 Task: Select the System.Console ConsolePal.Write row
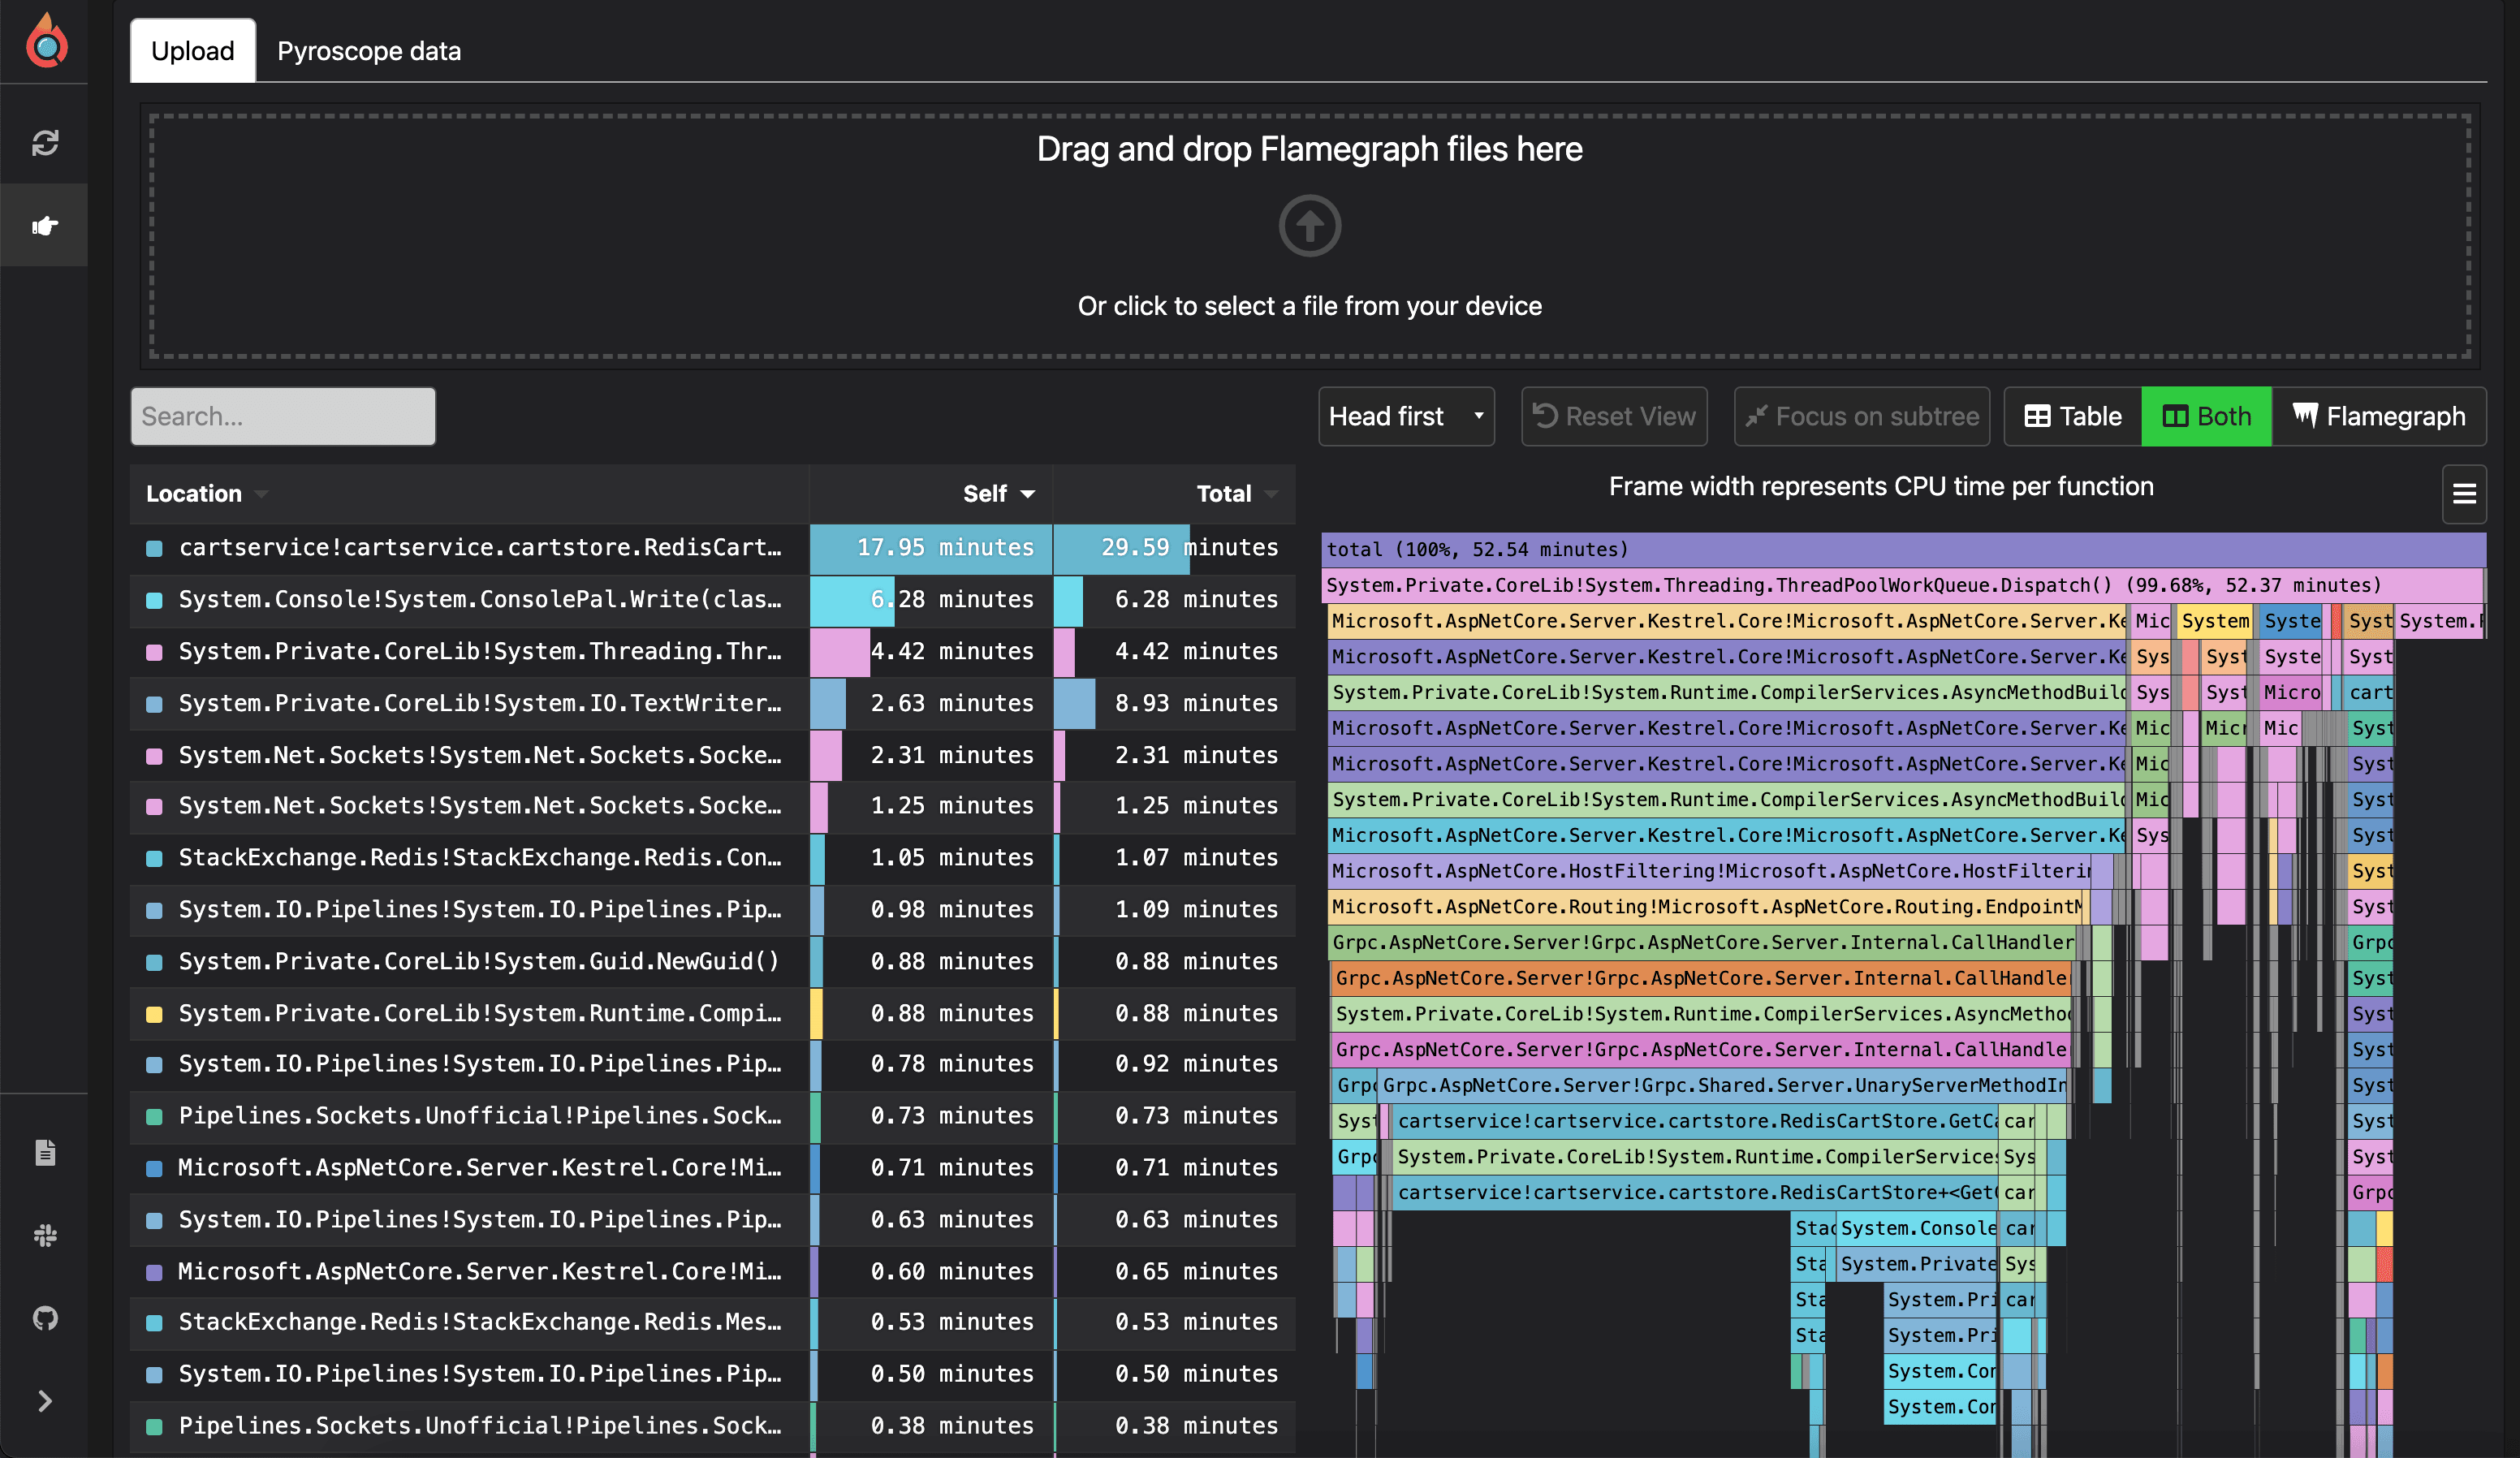pyautogui.click(x=713, y=600)
